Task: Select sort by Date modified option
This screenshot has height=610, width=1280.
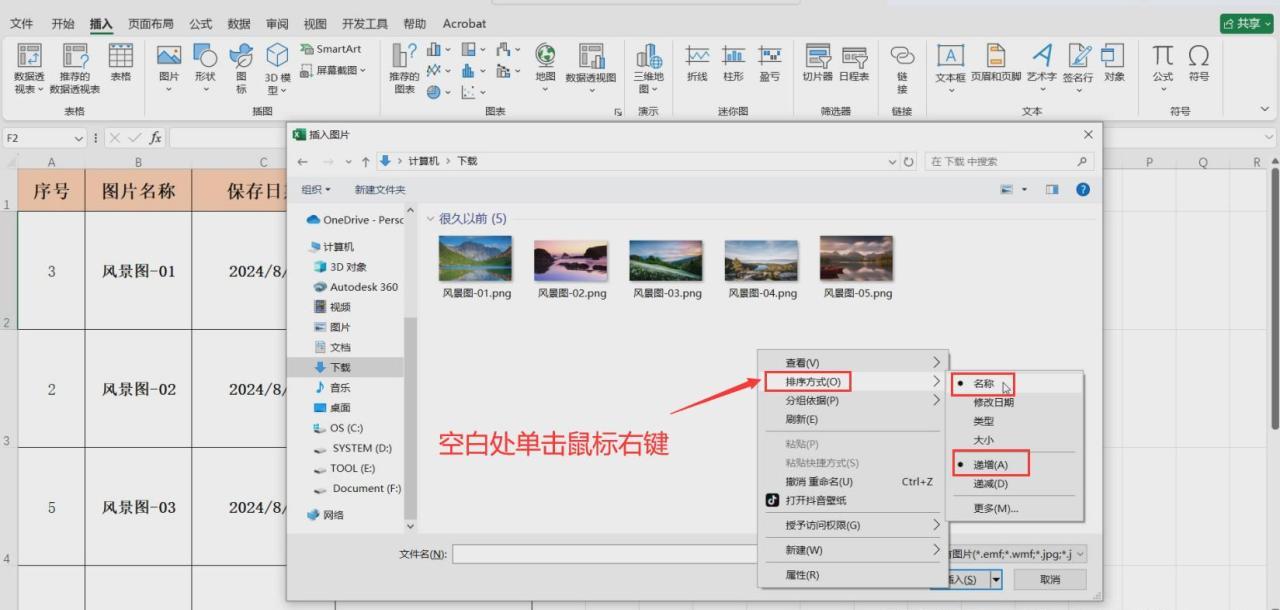Action: click(993, 402)
